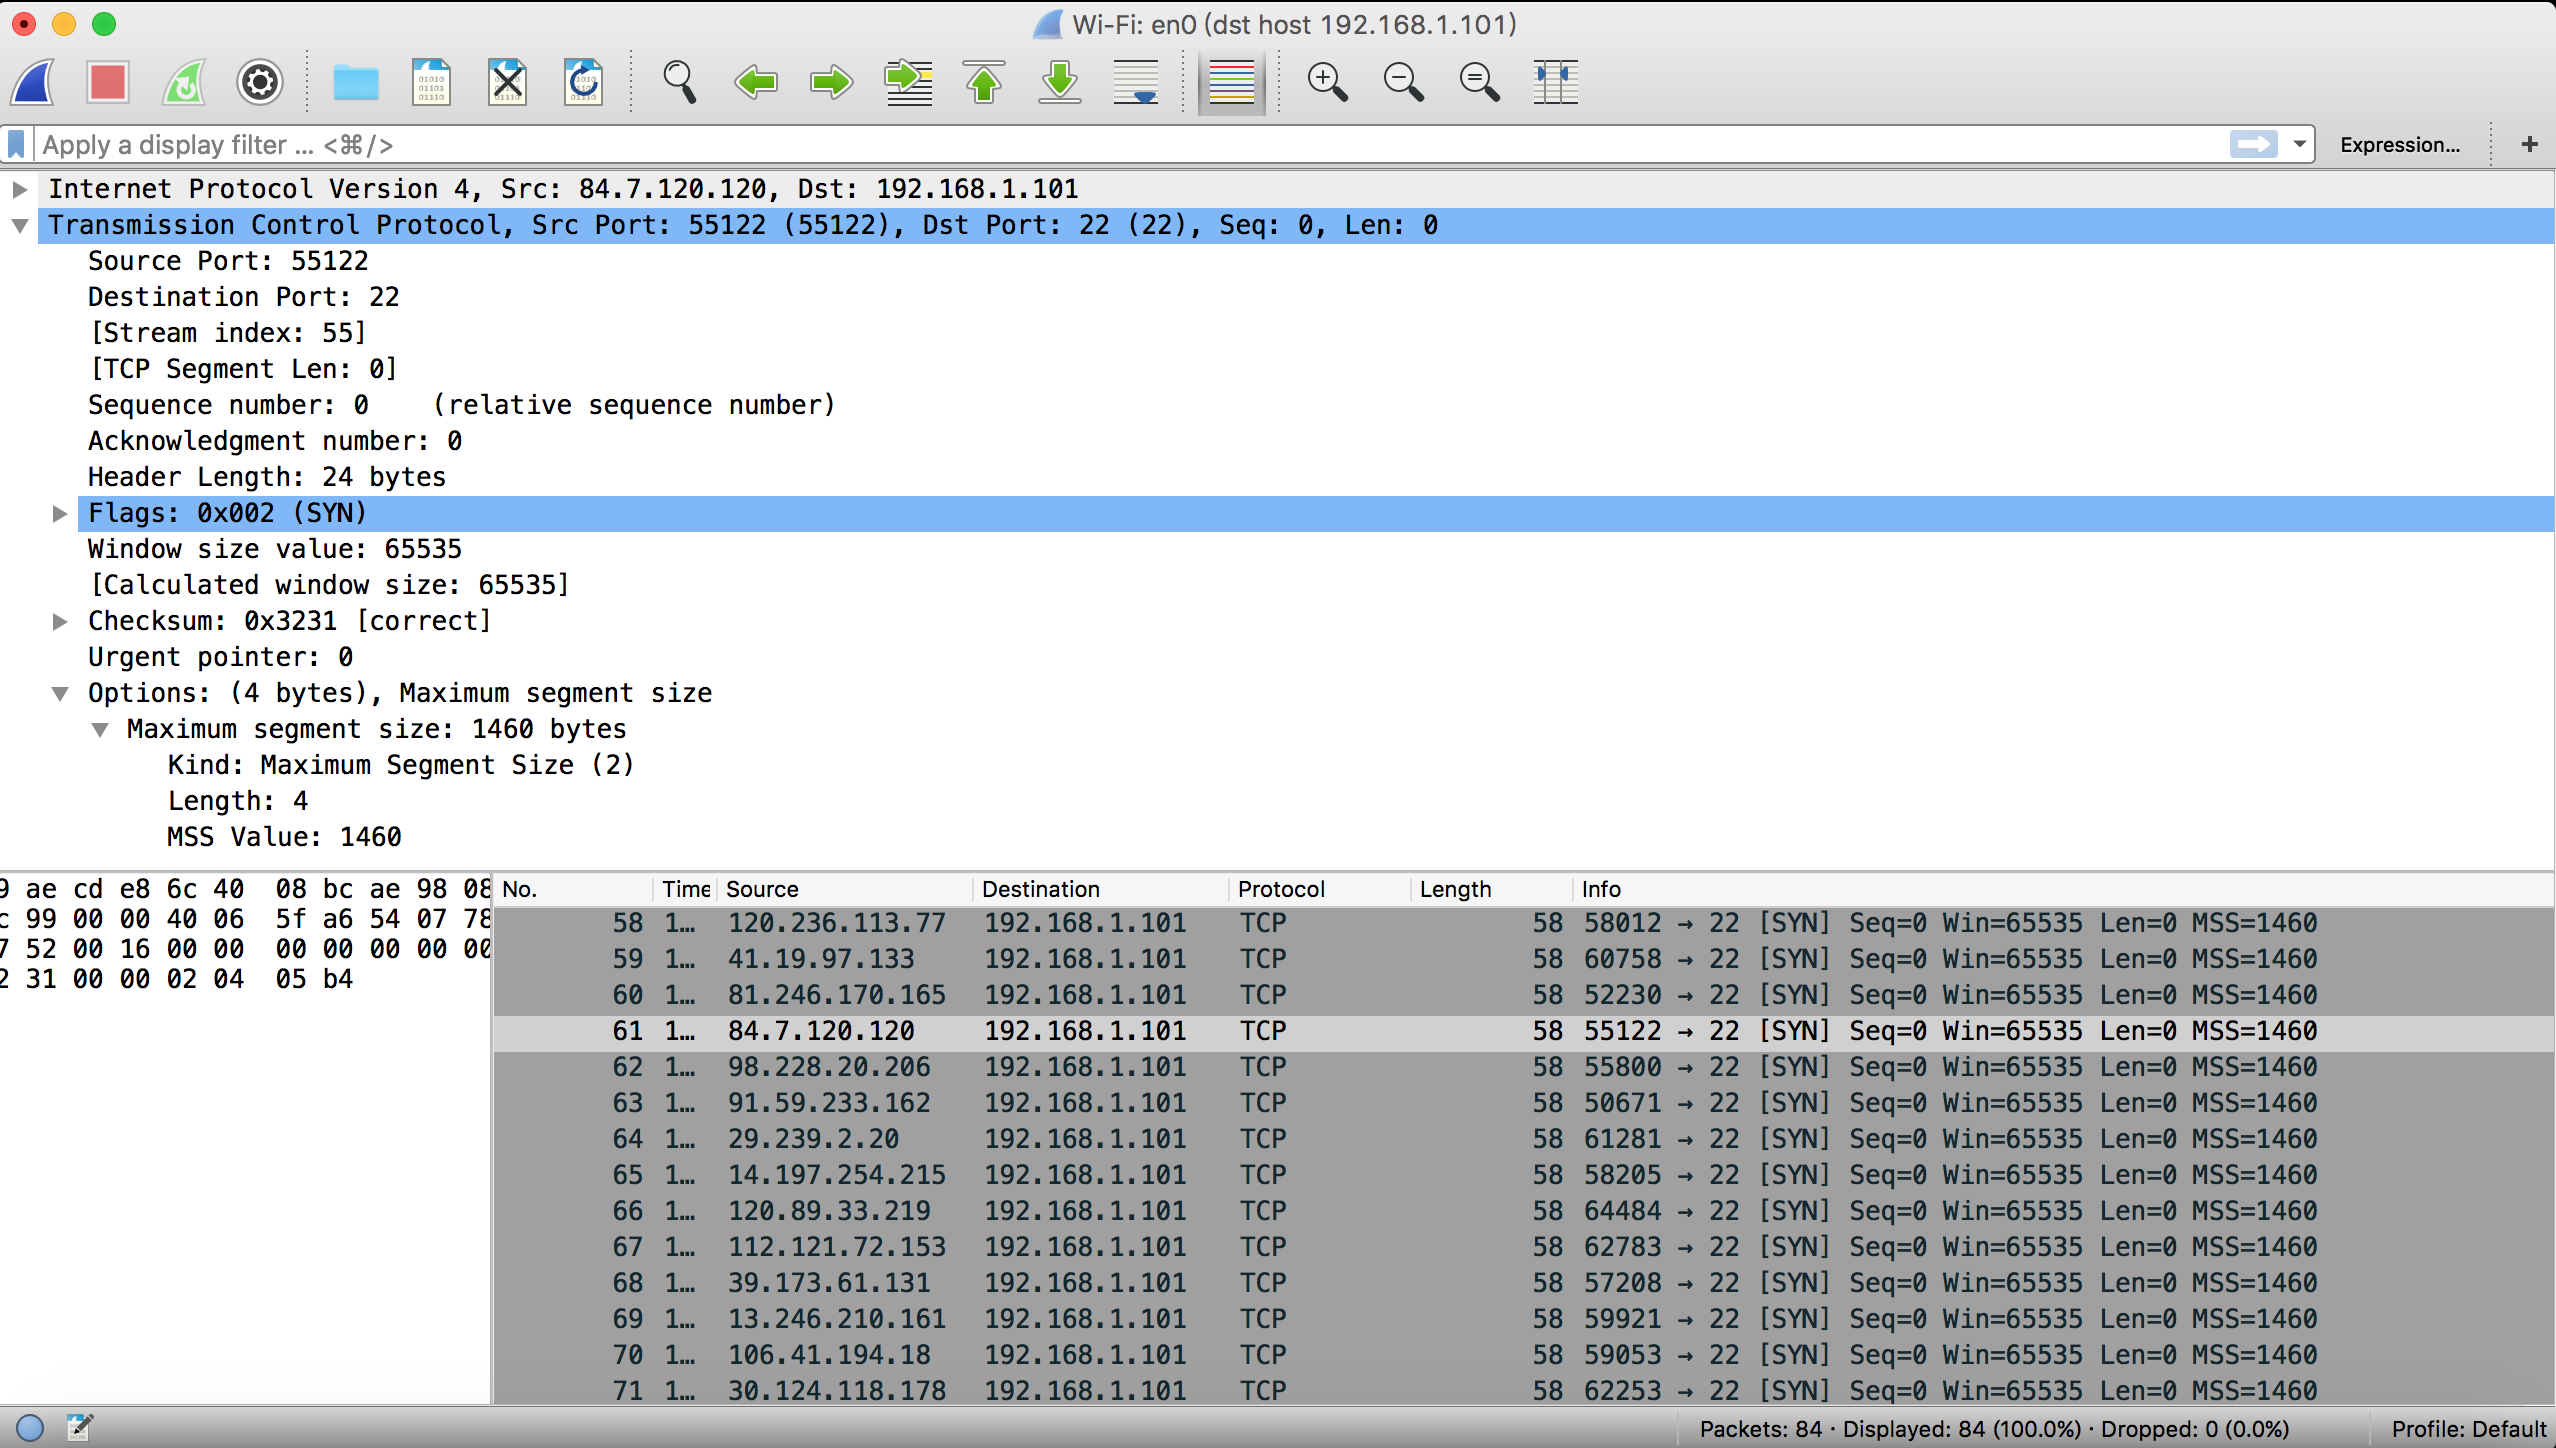This screenshot has width=2556, height=1448.
Task: Expand the Flags: 0x002 (SYN) node
Action: point(60,513)
